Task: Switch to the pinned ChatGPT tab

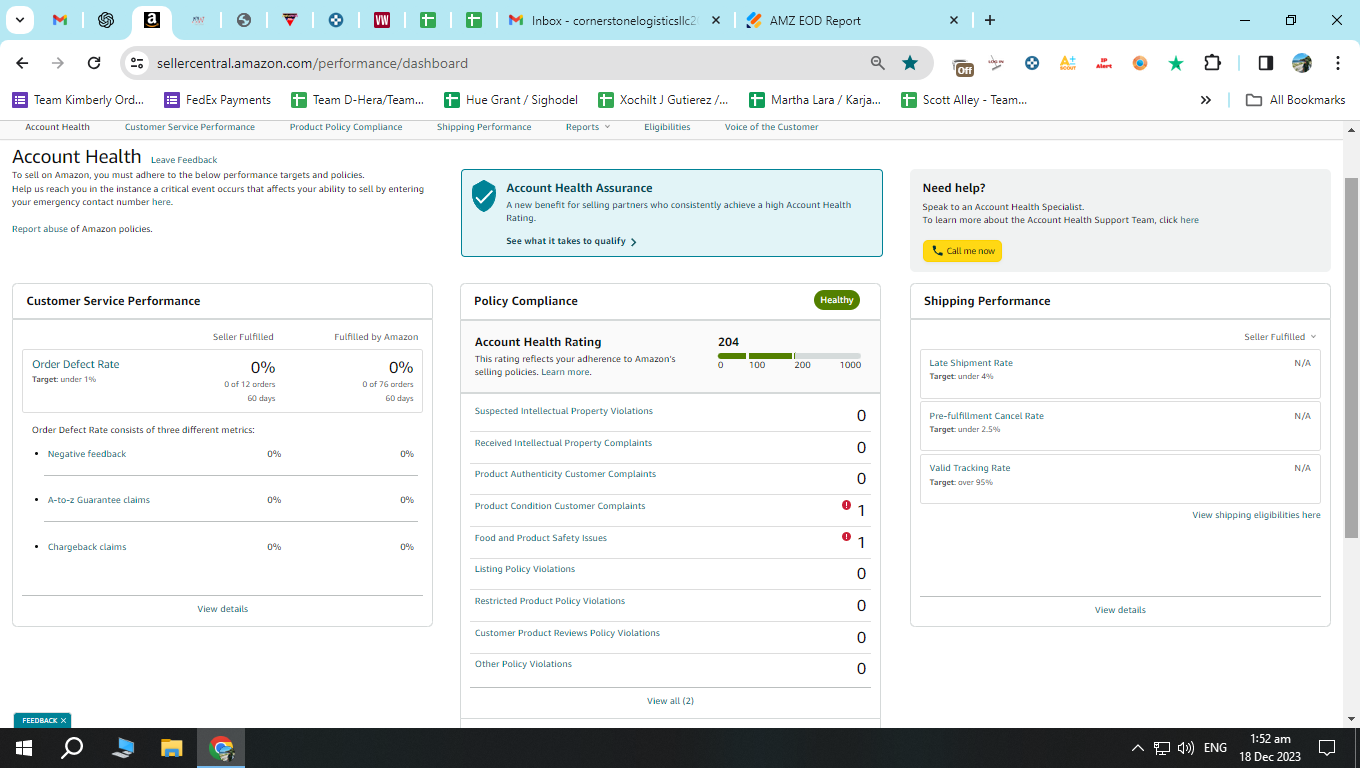Action: pyautogui.click(x=106, y=20)
